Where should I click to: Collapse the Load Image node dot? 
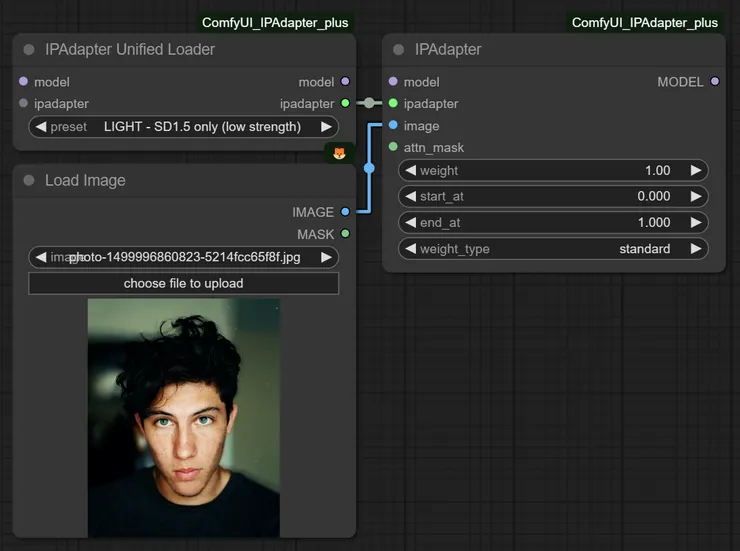tap(28, 181)
